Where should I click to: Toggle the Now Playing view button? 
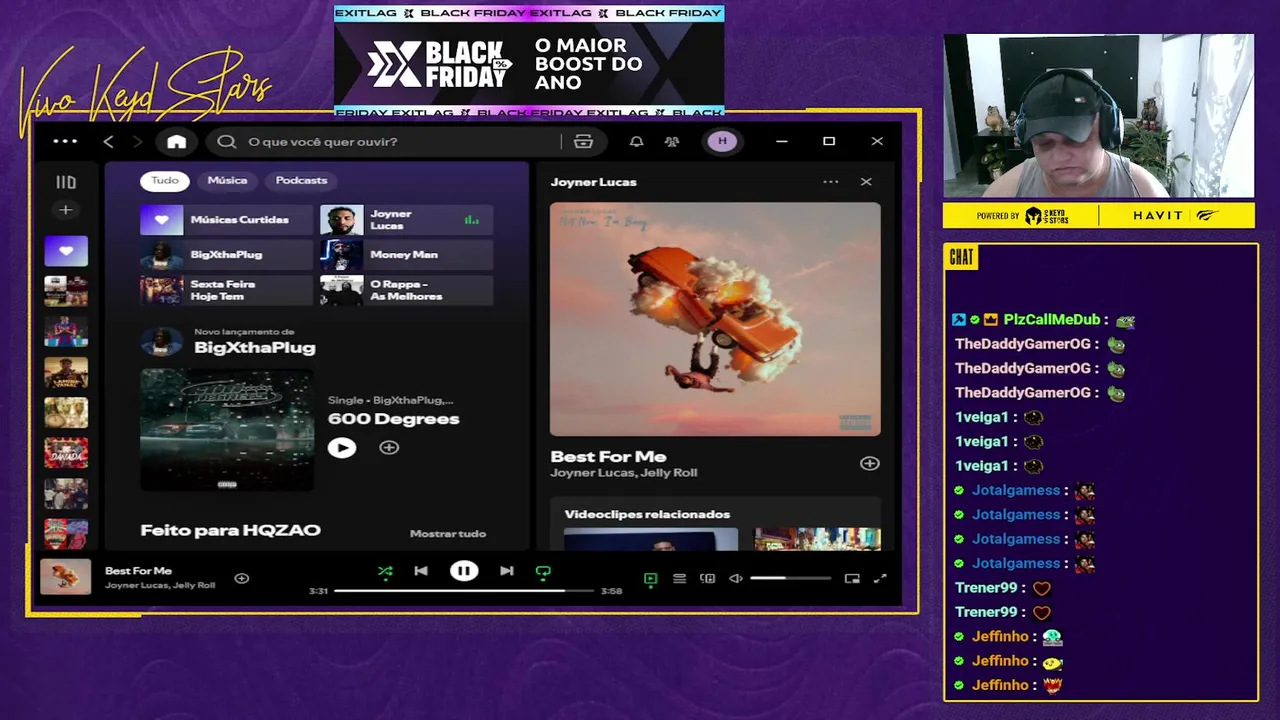coord(650,578)
